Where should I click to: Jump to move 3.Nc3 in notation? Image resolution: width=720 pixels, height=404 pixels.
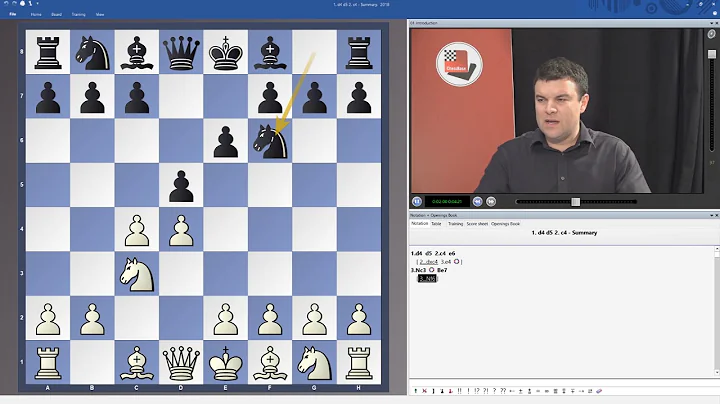[x=419, y=270]
